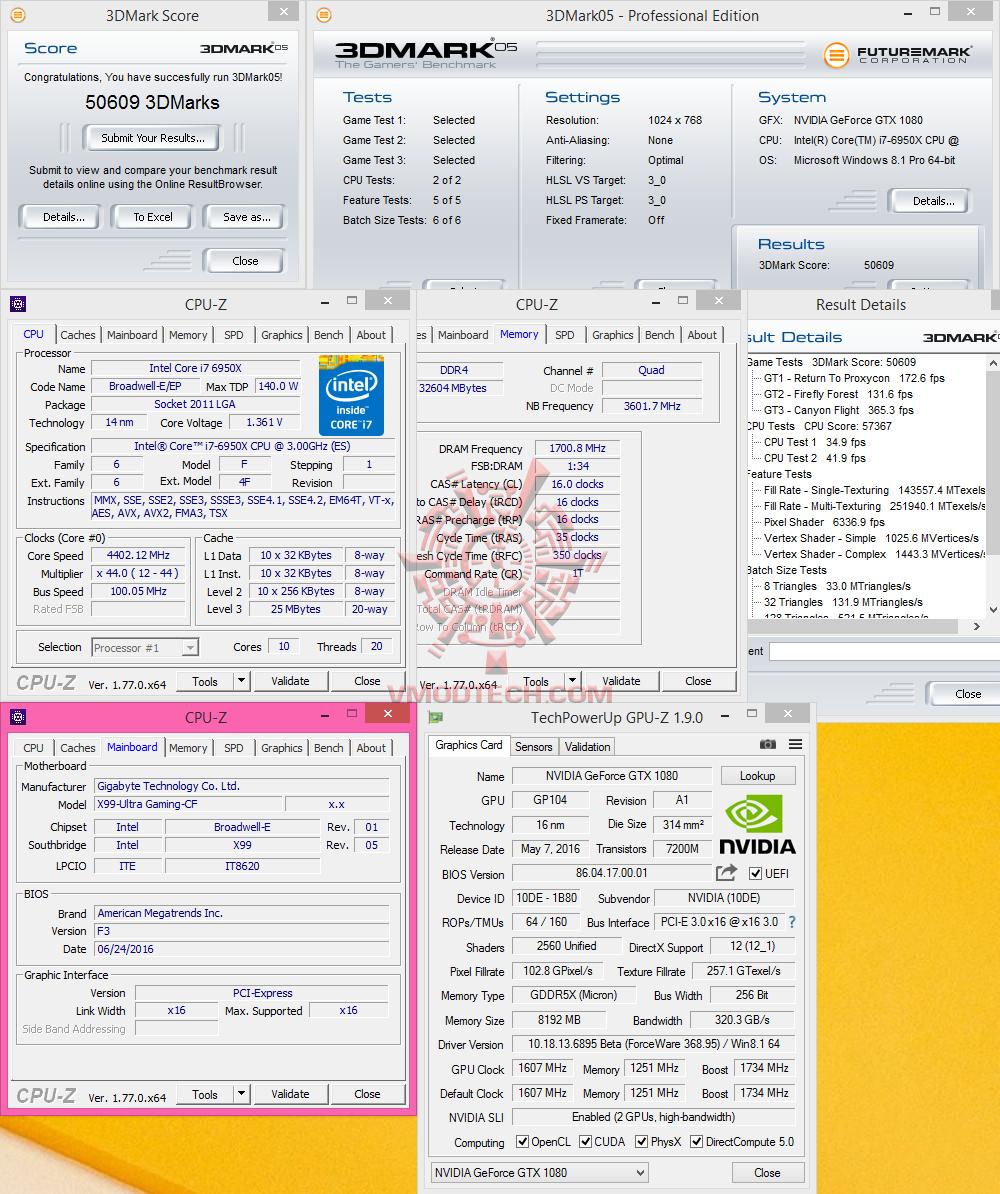
Task: Click the Intel Core i7 badge in CPU-Z
Action: [x=351, y=395]
